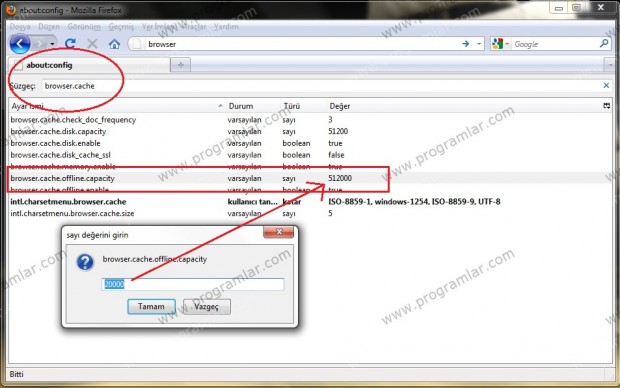The image size is (620, 388).
Task: Open the Görünüm menu
Action: (x=84, y=26)
